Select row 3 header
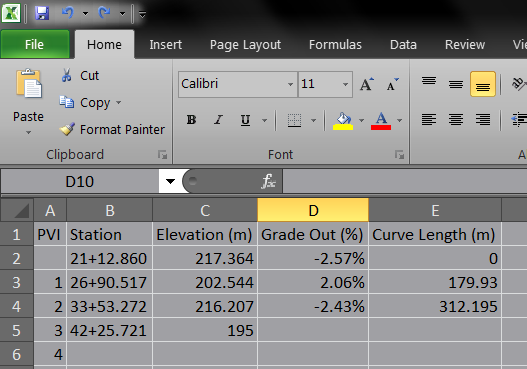Image resolution: width=527 pixels, height=369 pixels. pyautogui.click(x=16, y=282)
